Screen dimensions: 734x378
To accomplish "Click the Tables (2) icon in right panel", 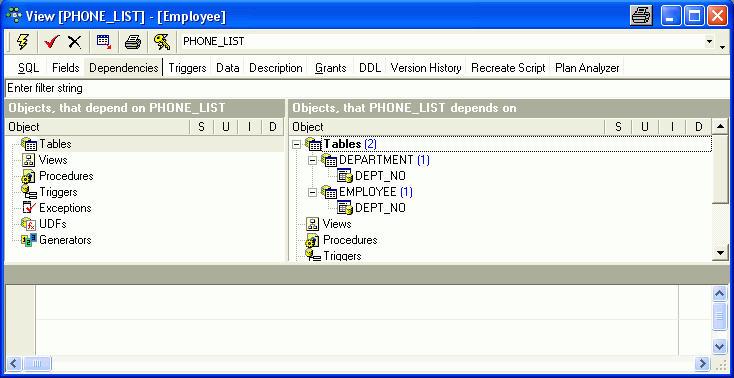I will (313, 144).
